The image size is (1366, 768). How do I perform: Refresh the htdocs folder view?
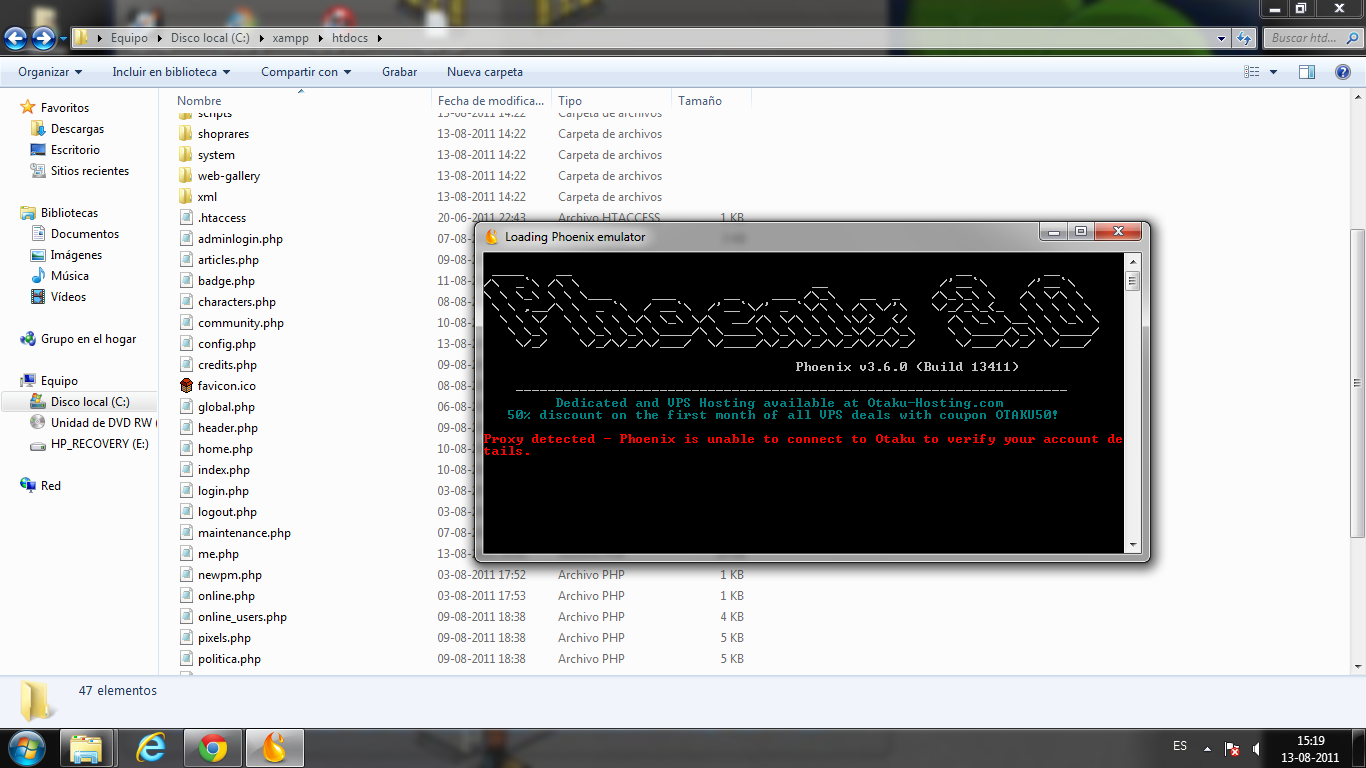click(1244, 38)
